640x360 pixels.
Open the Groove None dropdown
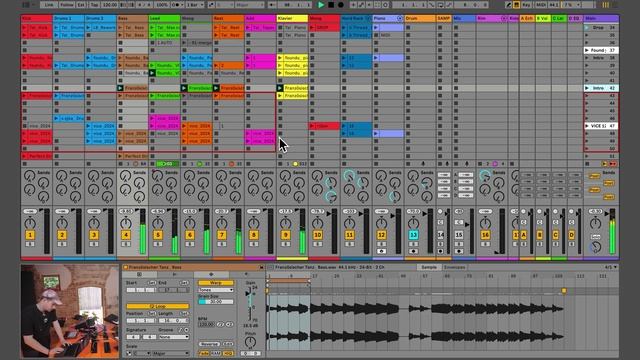(x=174, y=337)
